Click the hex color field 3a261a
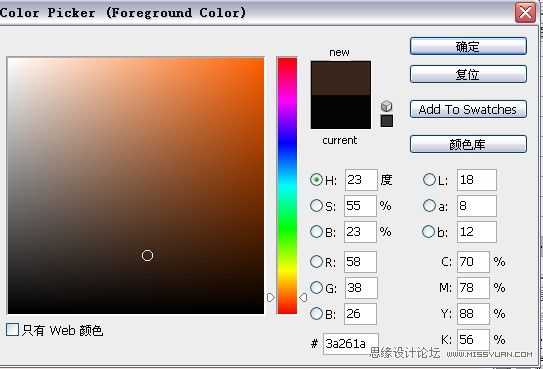Viewport: 543px width, 369px height. pyautogui.click(x=350, y=344)
